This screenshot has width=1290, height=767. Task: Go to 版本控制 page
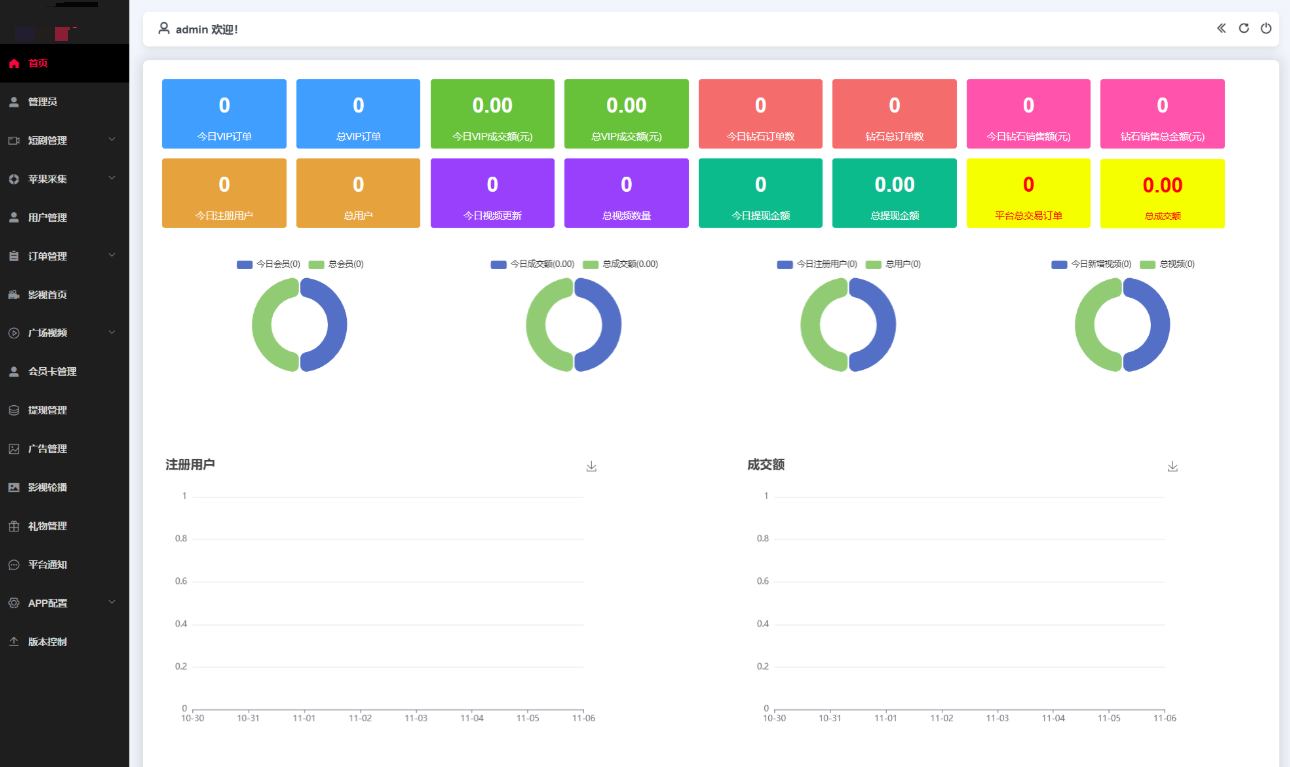coord(47,642)
